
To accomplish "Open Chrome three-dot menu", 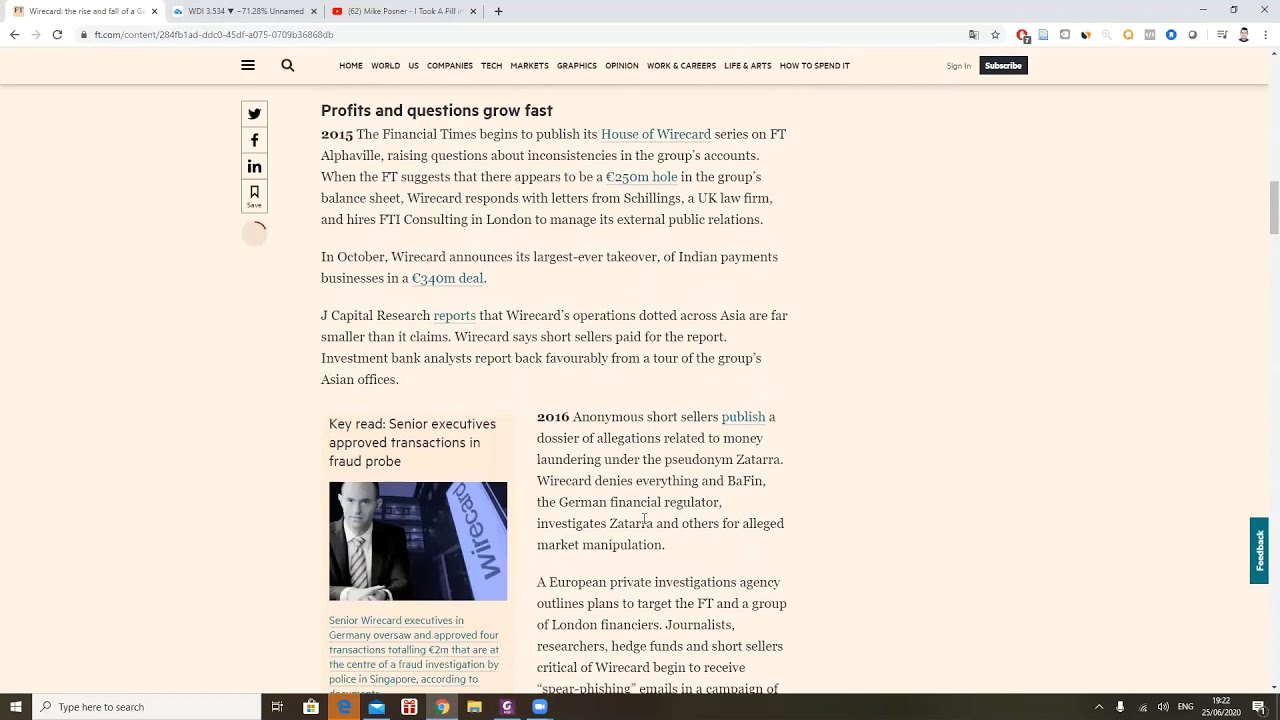I will coord(1266,34).
